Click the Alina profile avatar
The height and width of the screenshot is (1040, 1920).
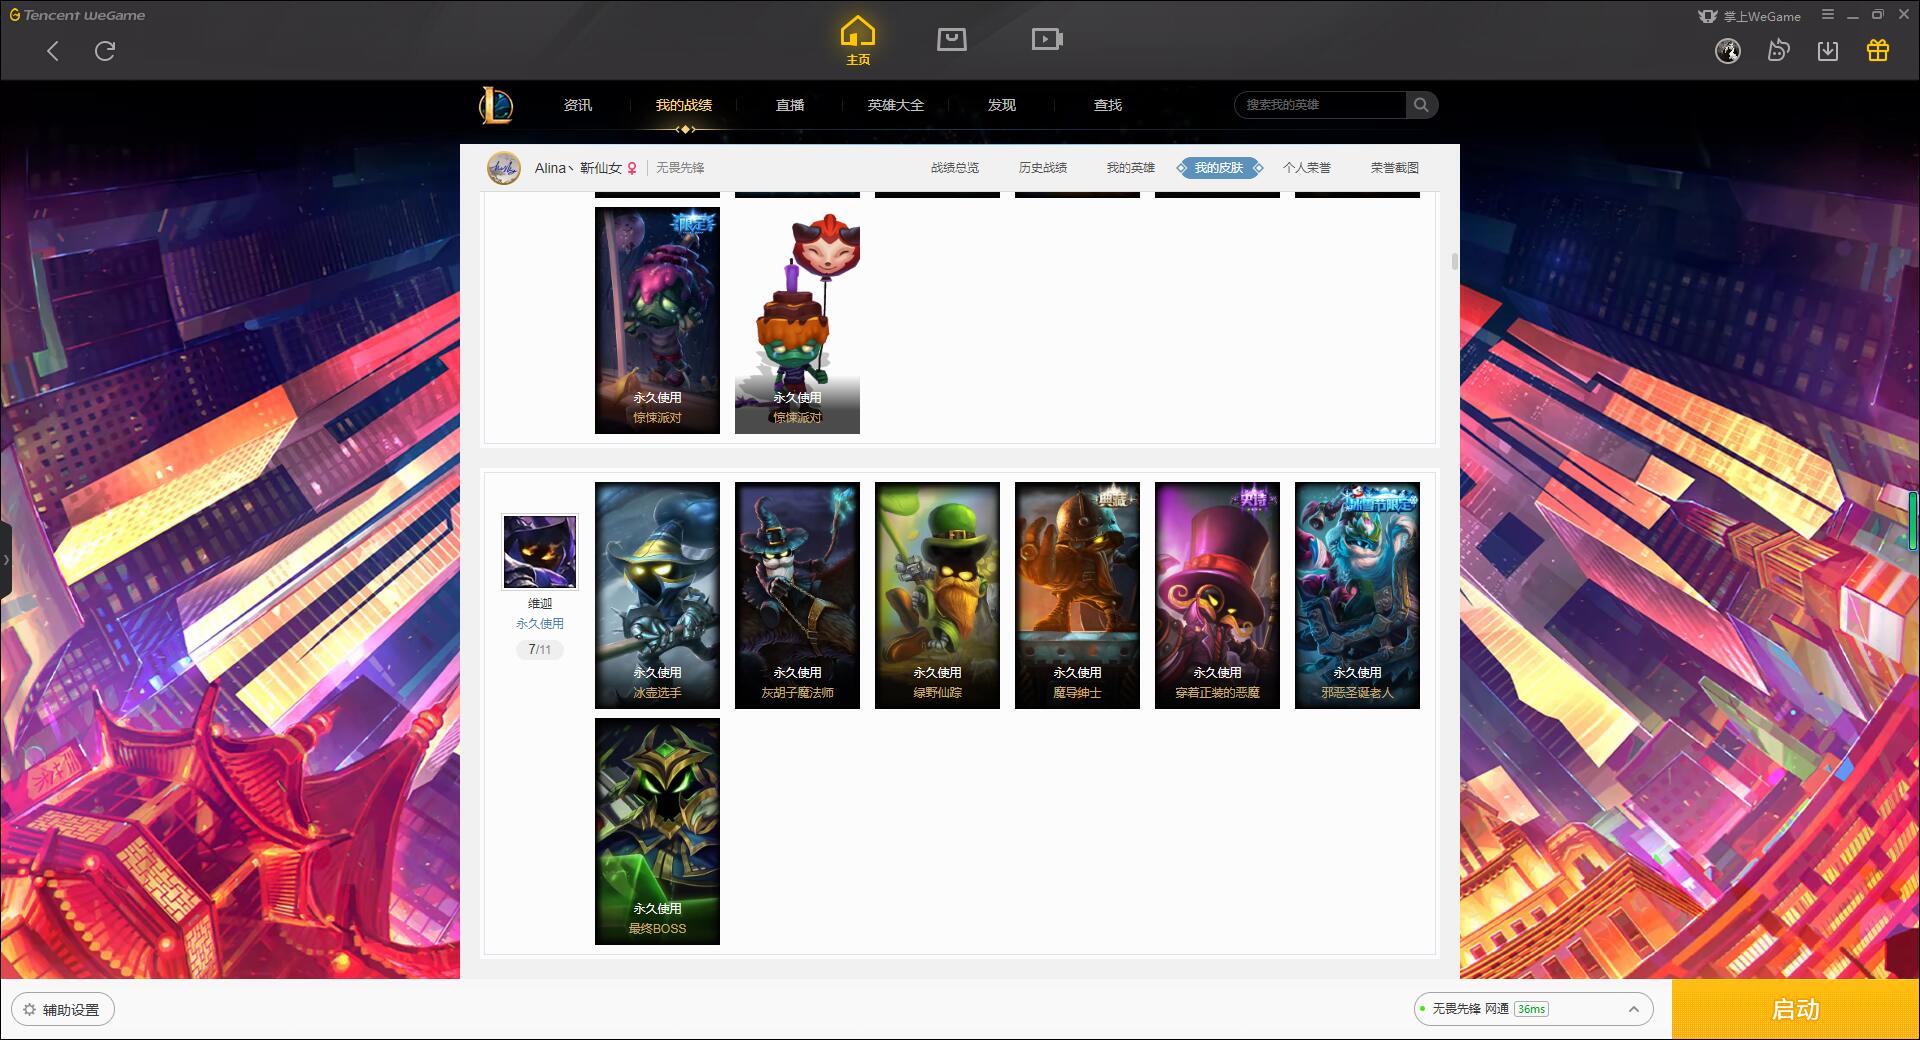click(x=504, y=168)
